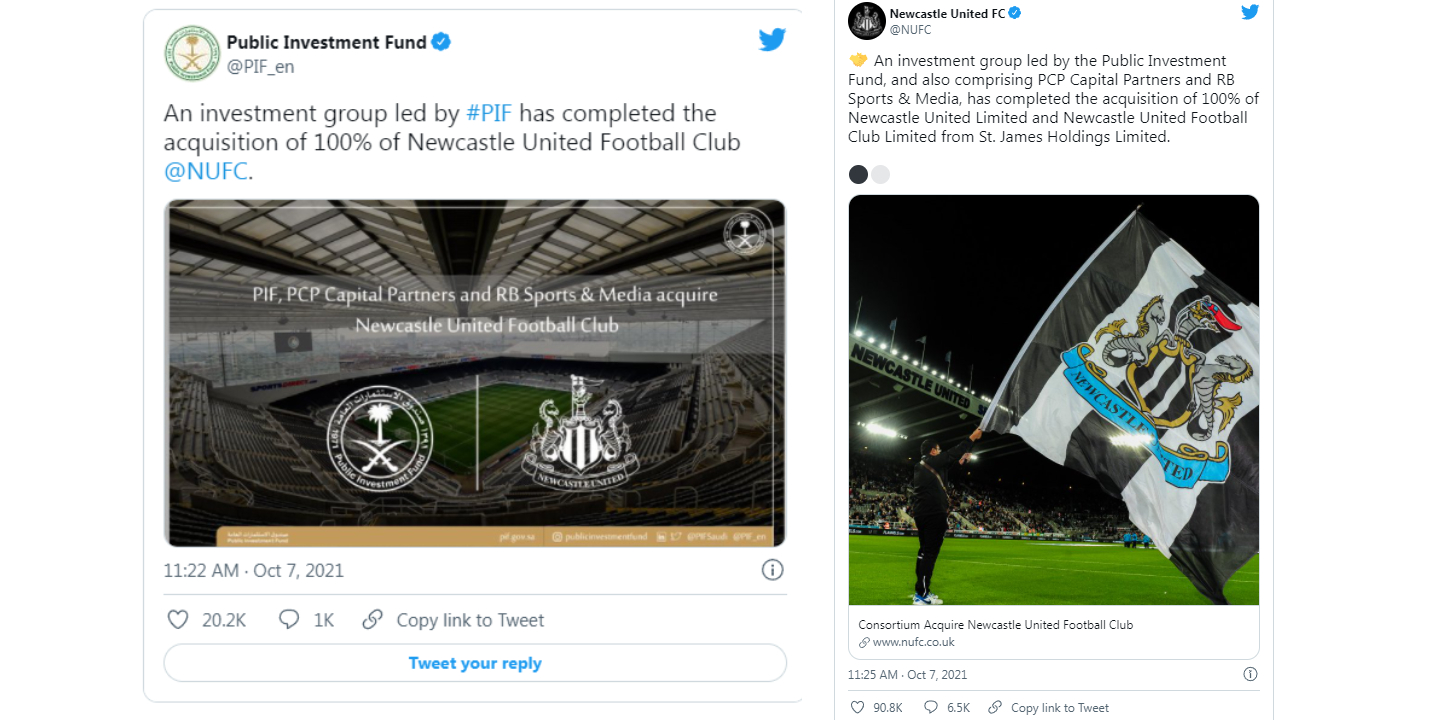
Task: Open the Public Investment Fund profile avatar
Action: [x=192, y=54]
